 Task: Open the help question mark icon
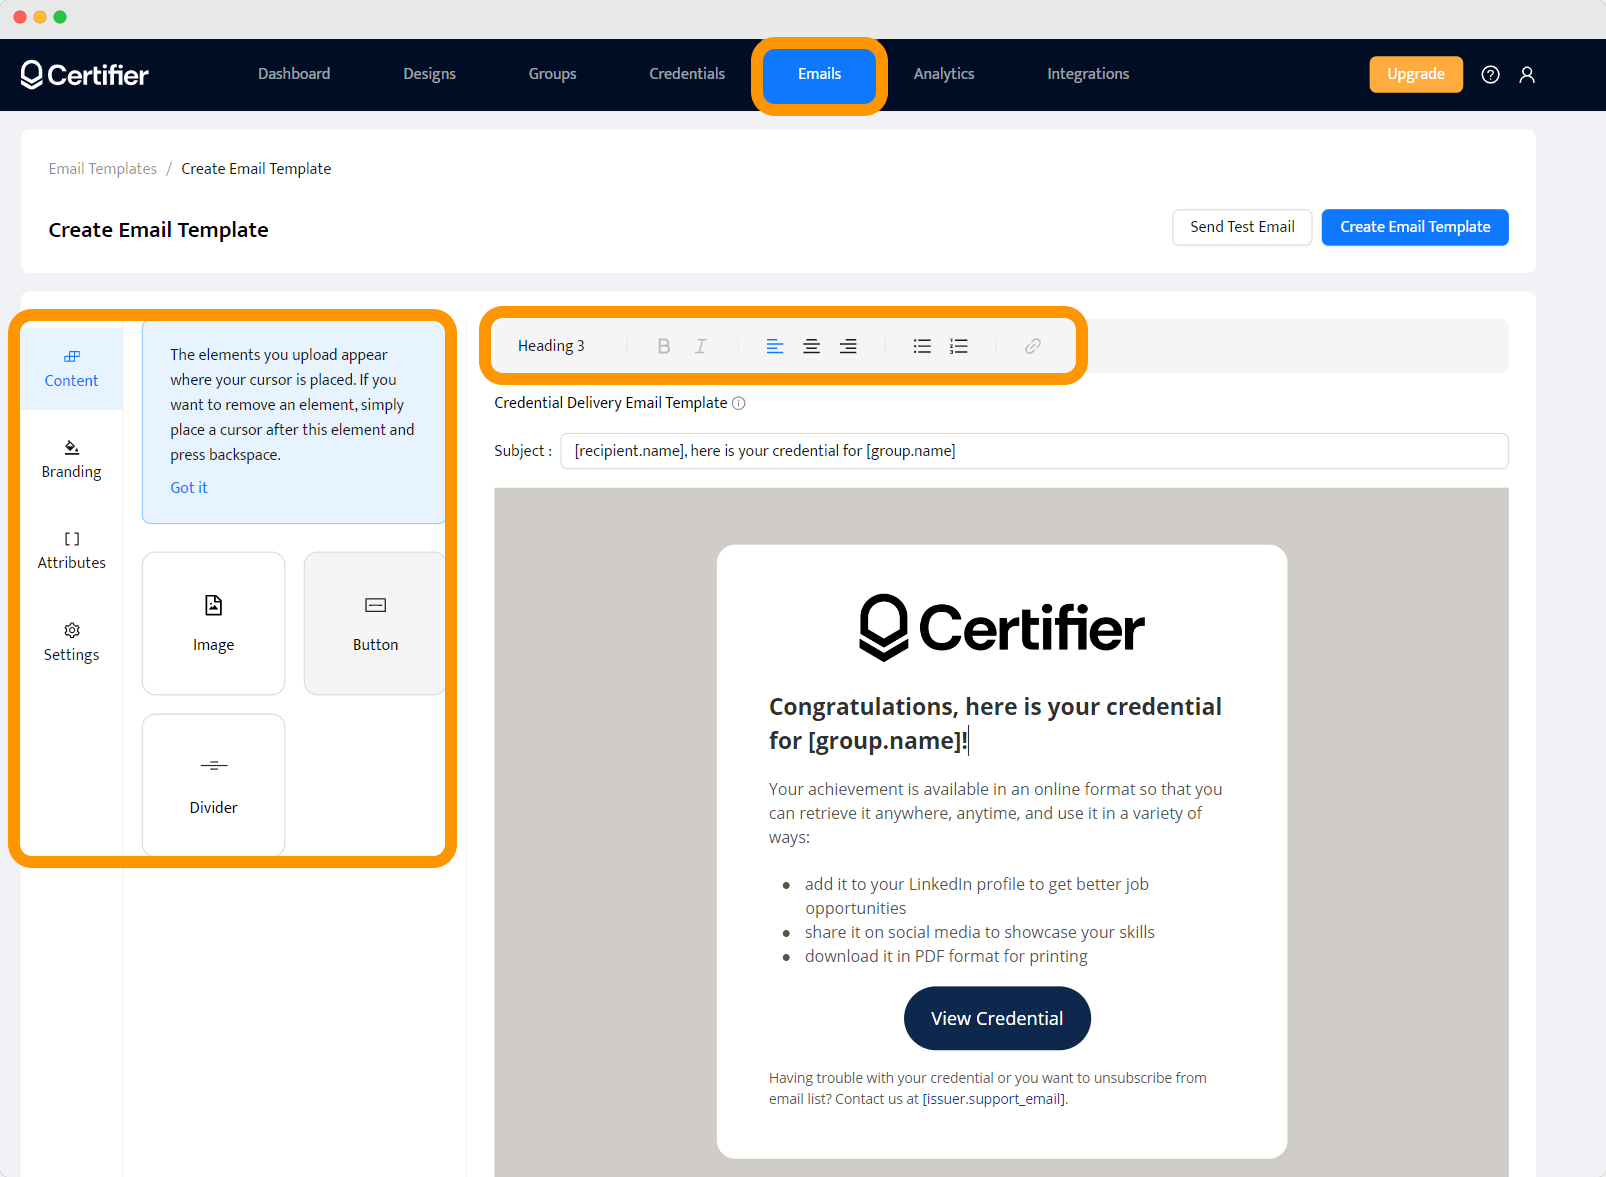point(1490,75)
